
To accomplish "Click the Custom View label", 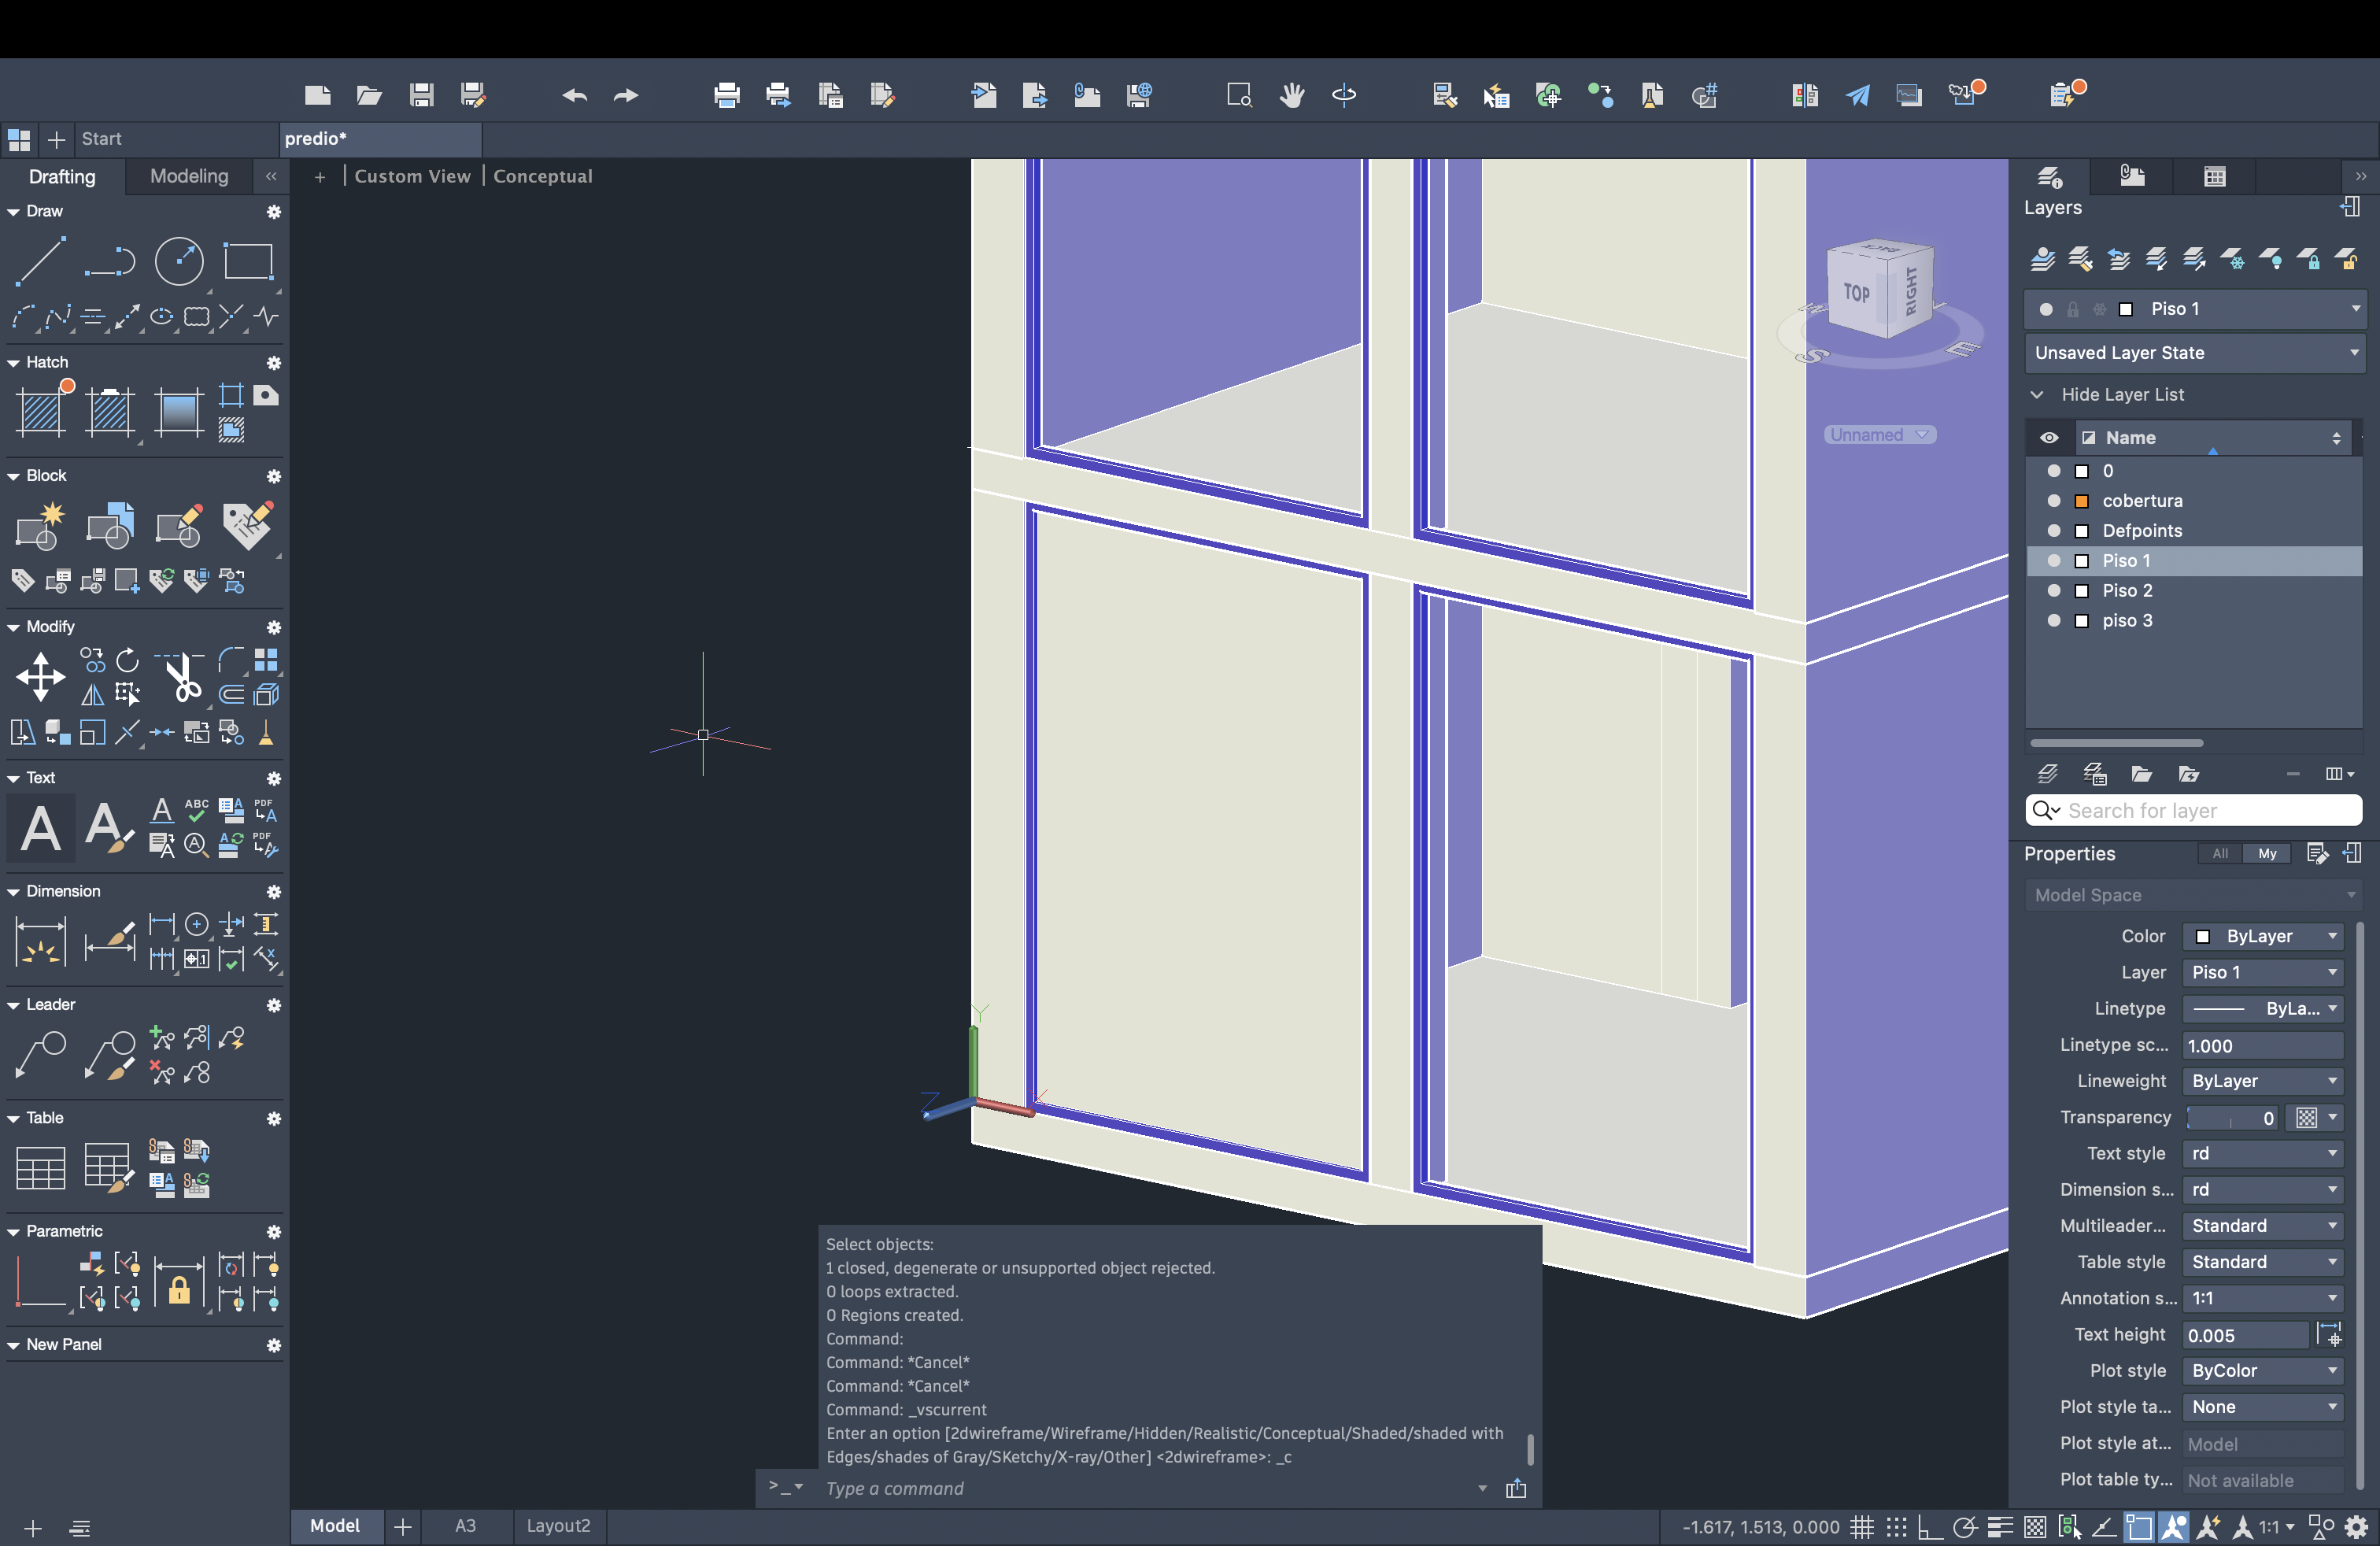I will tap(412, 176).
